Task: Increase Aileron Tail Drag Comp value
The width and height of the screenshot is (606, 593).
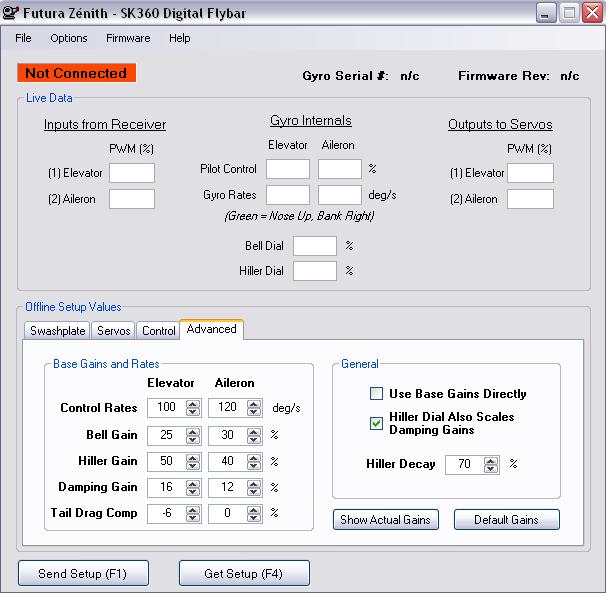Action: point(254,510)
